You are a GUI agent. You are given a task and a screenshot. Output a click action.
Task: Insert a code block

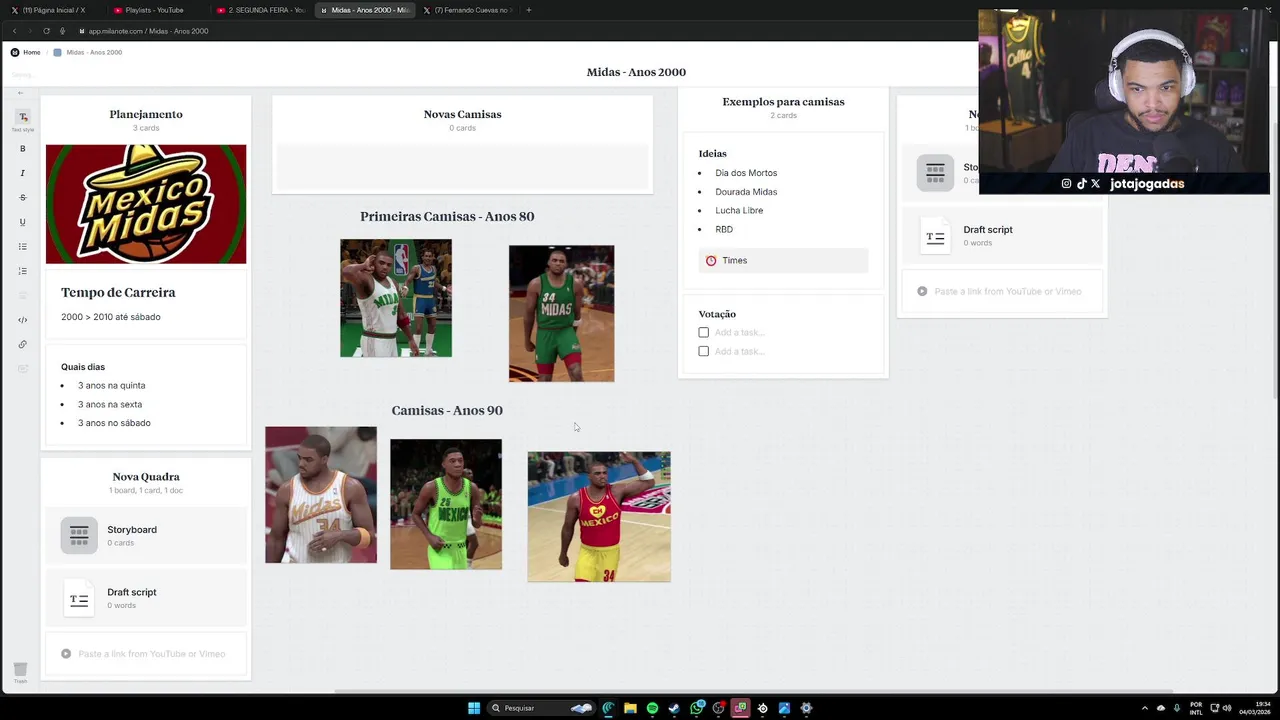(x=23, y=320)
